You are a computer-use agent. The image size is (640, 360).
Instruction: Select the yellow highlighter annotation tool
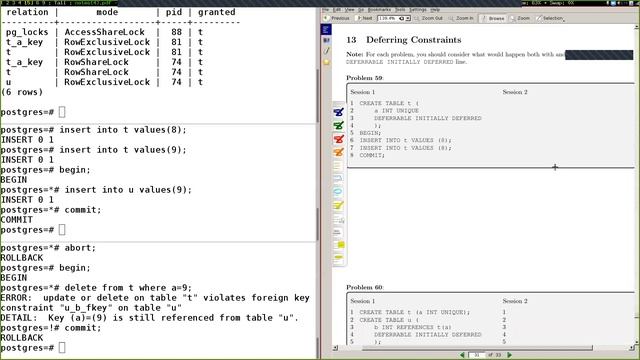tap(338, 205)
